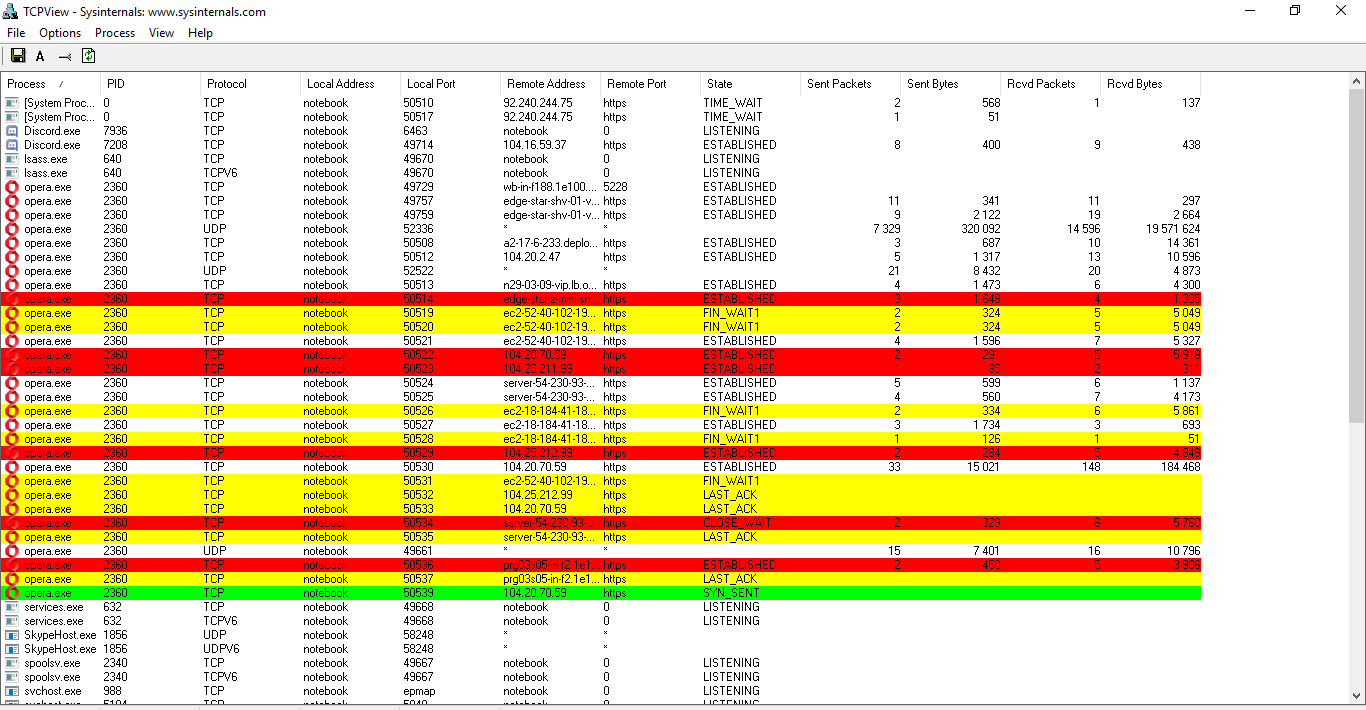Click the vertical scrollbar thumb
Screen dimensions: 1366x710
pyautogui.click(x=1357, y=256)
